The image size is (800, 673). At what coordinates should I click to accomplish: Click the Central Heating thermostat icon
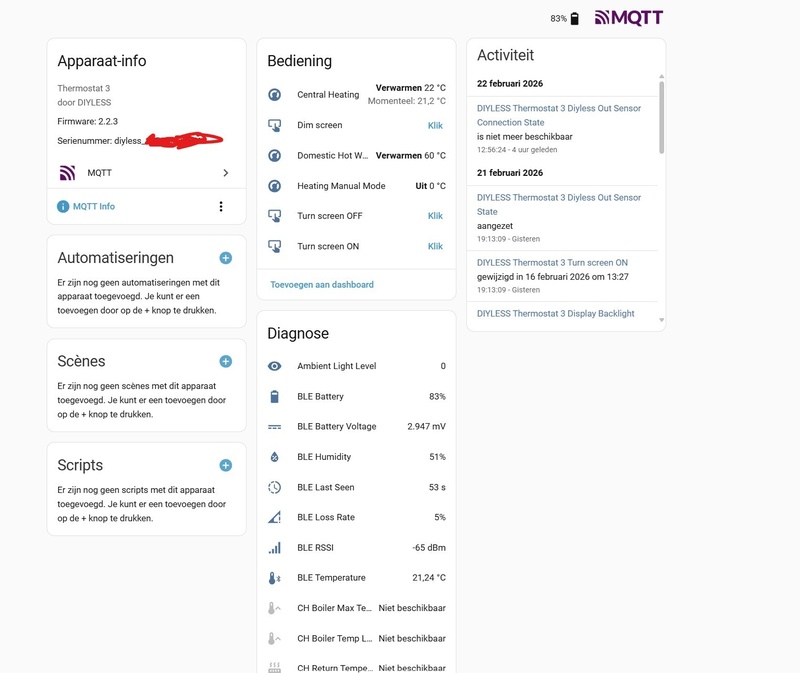[x=275, y=95]
